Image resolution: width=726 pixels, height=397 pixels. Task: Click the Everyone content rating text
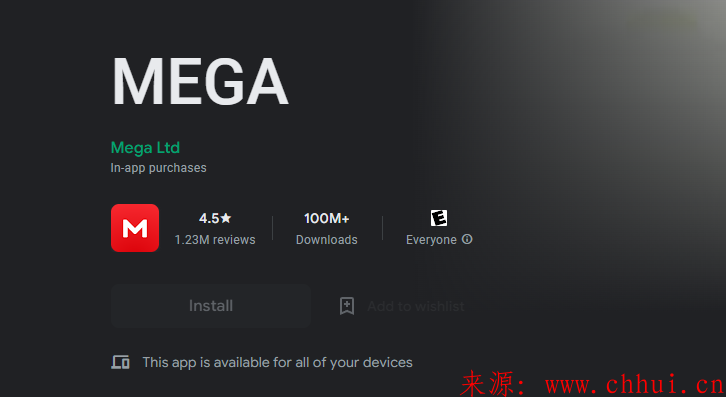tap(431, 240)
